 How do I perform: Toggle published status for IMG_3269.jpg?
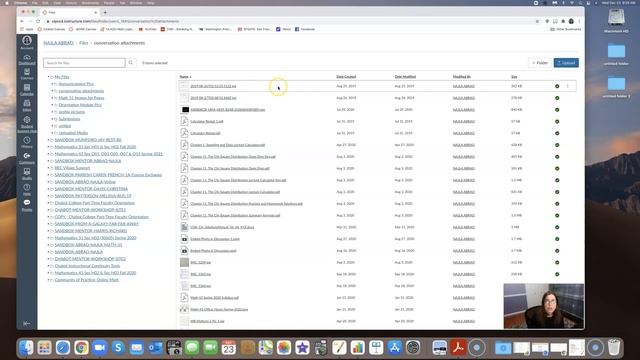click(x=557, y=262)
